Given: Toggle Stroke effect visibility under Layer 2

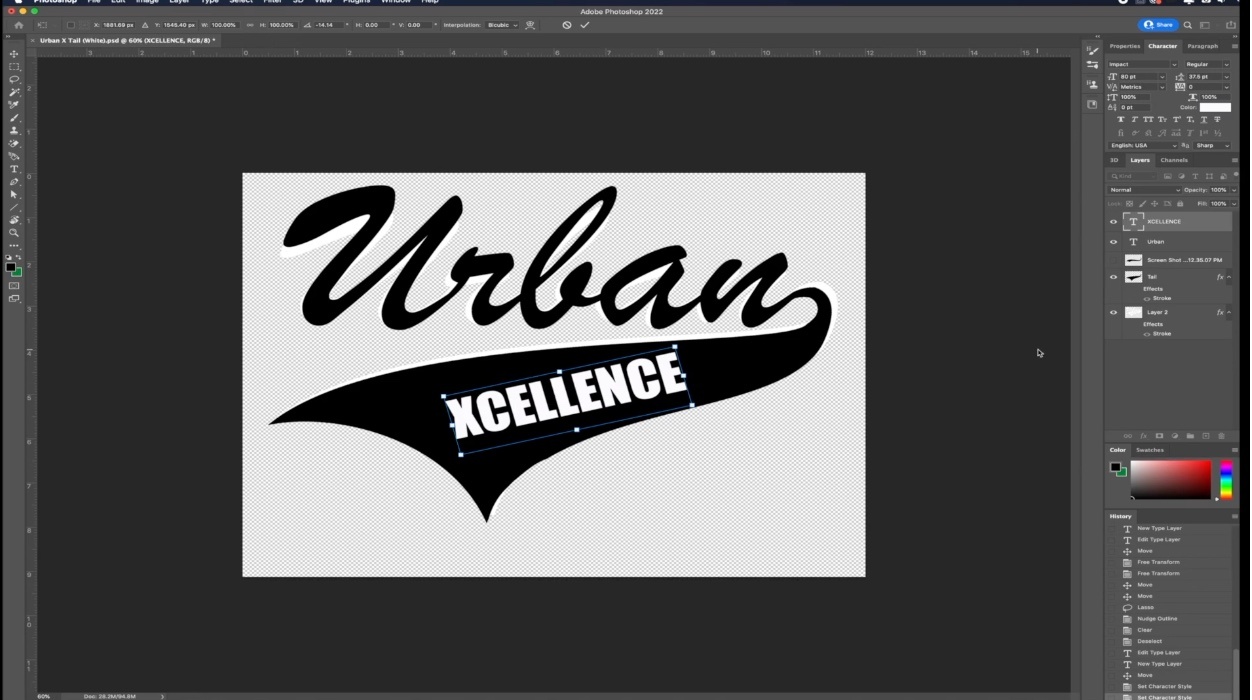Looking at the screenshot, I should [x=1147, y=334].
